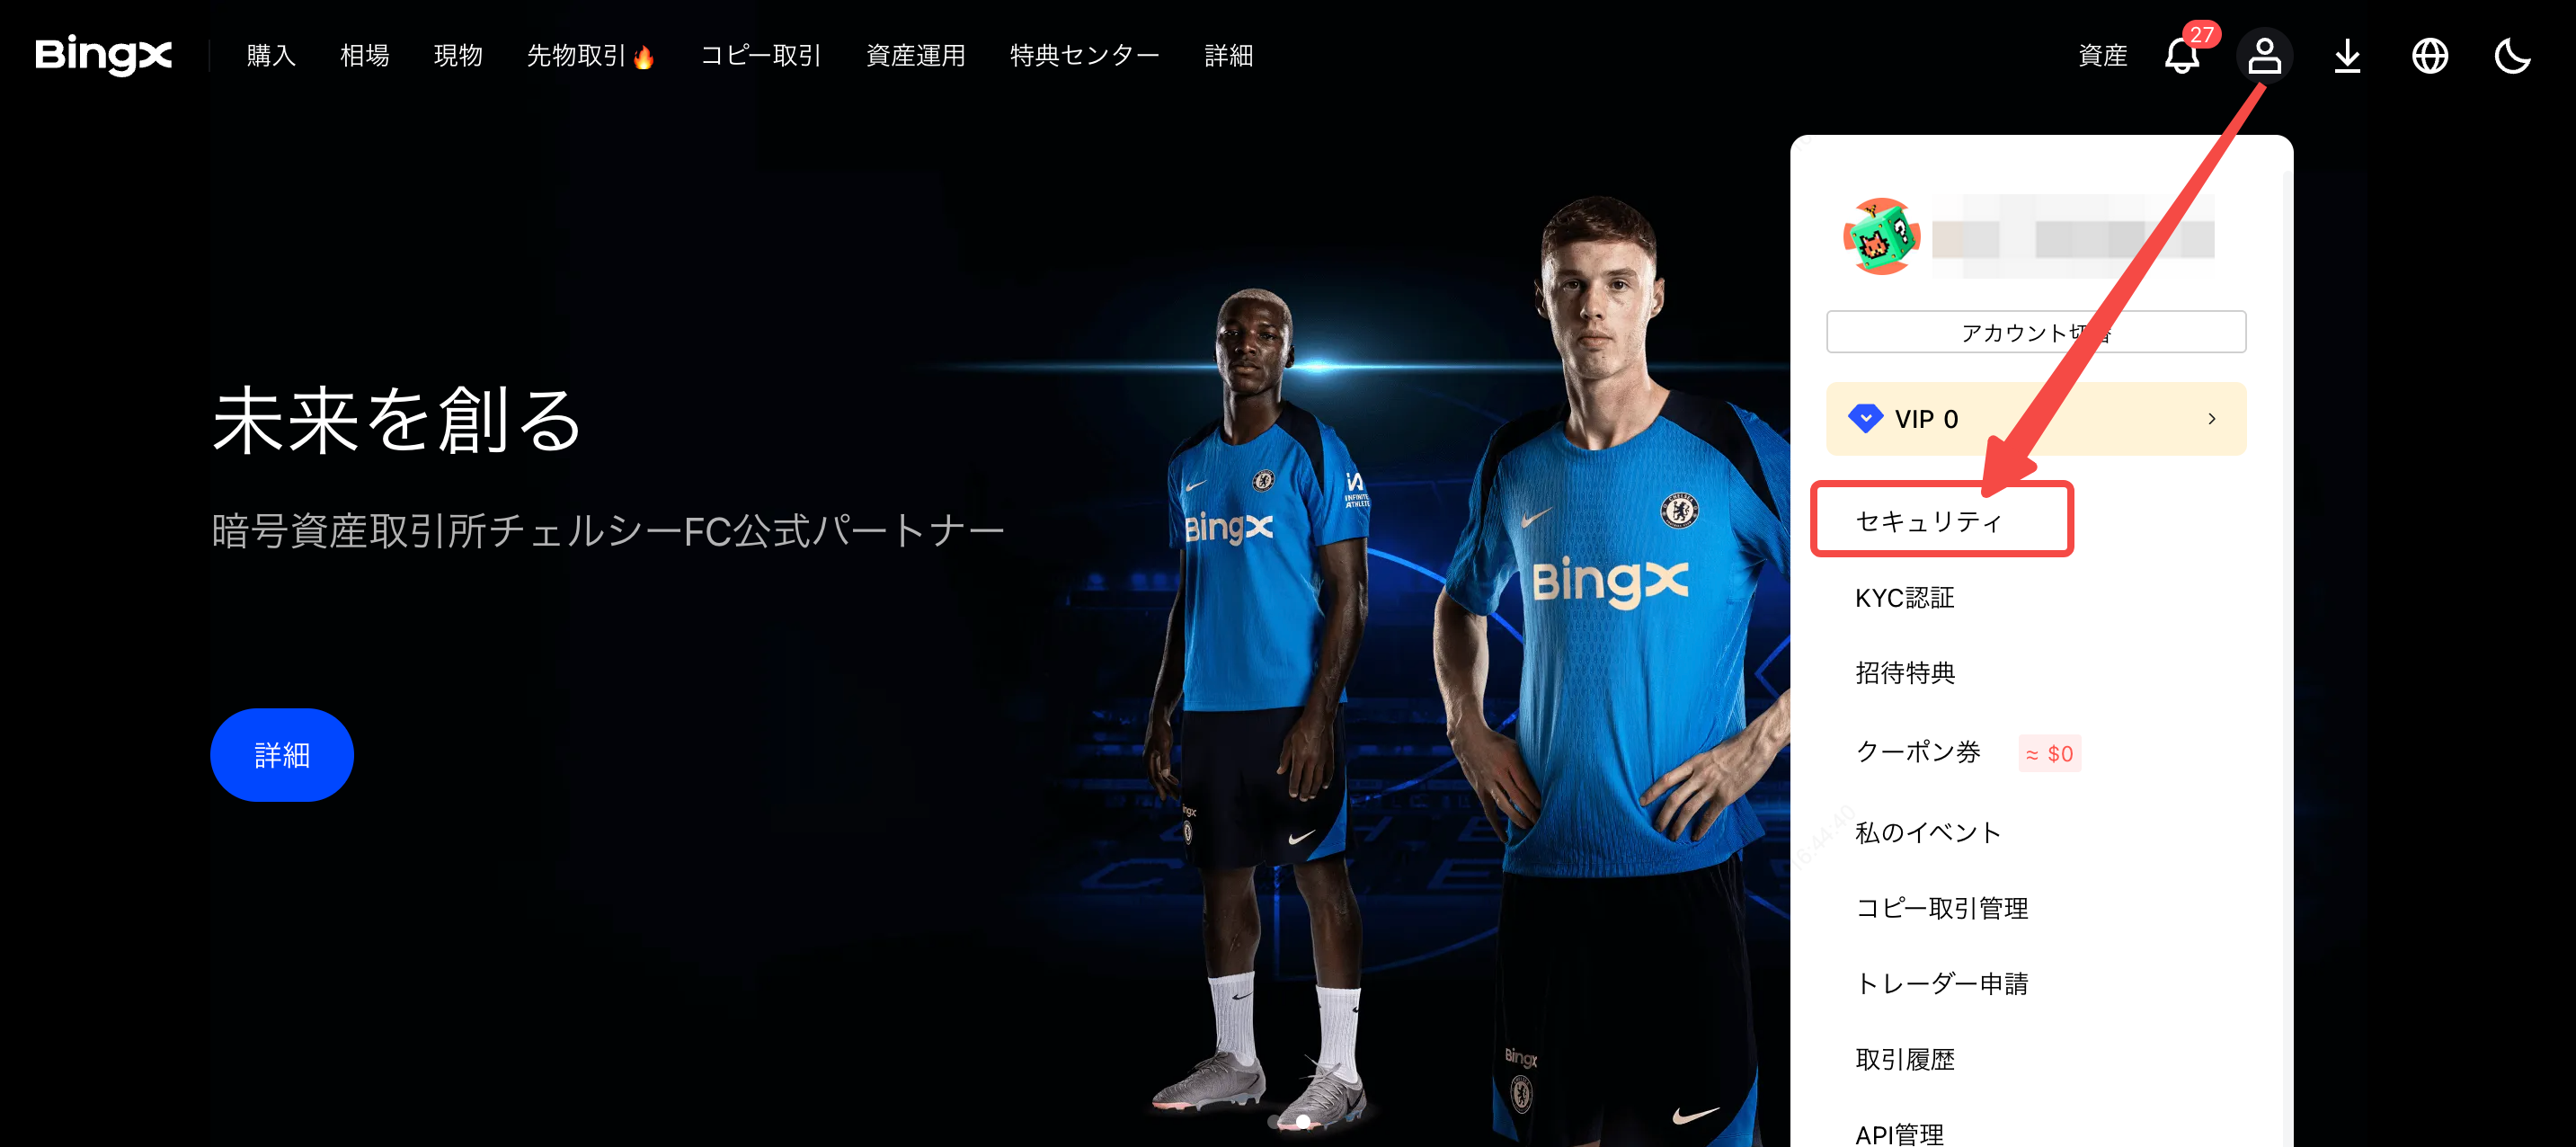
Task: Click the user profile icon
Action: click(2264, 55)
